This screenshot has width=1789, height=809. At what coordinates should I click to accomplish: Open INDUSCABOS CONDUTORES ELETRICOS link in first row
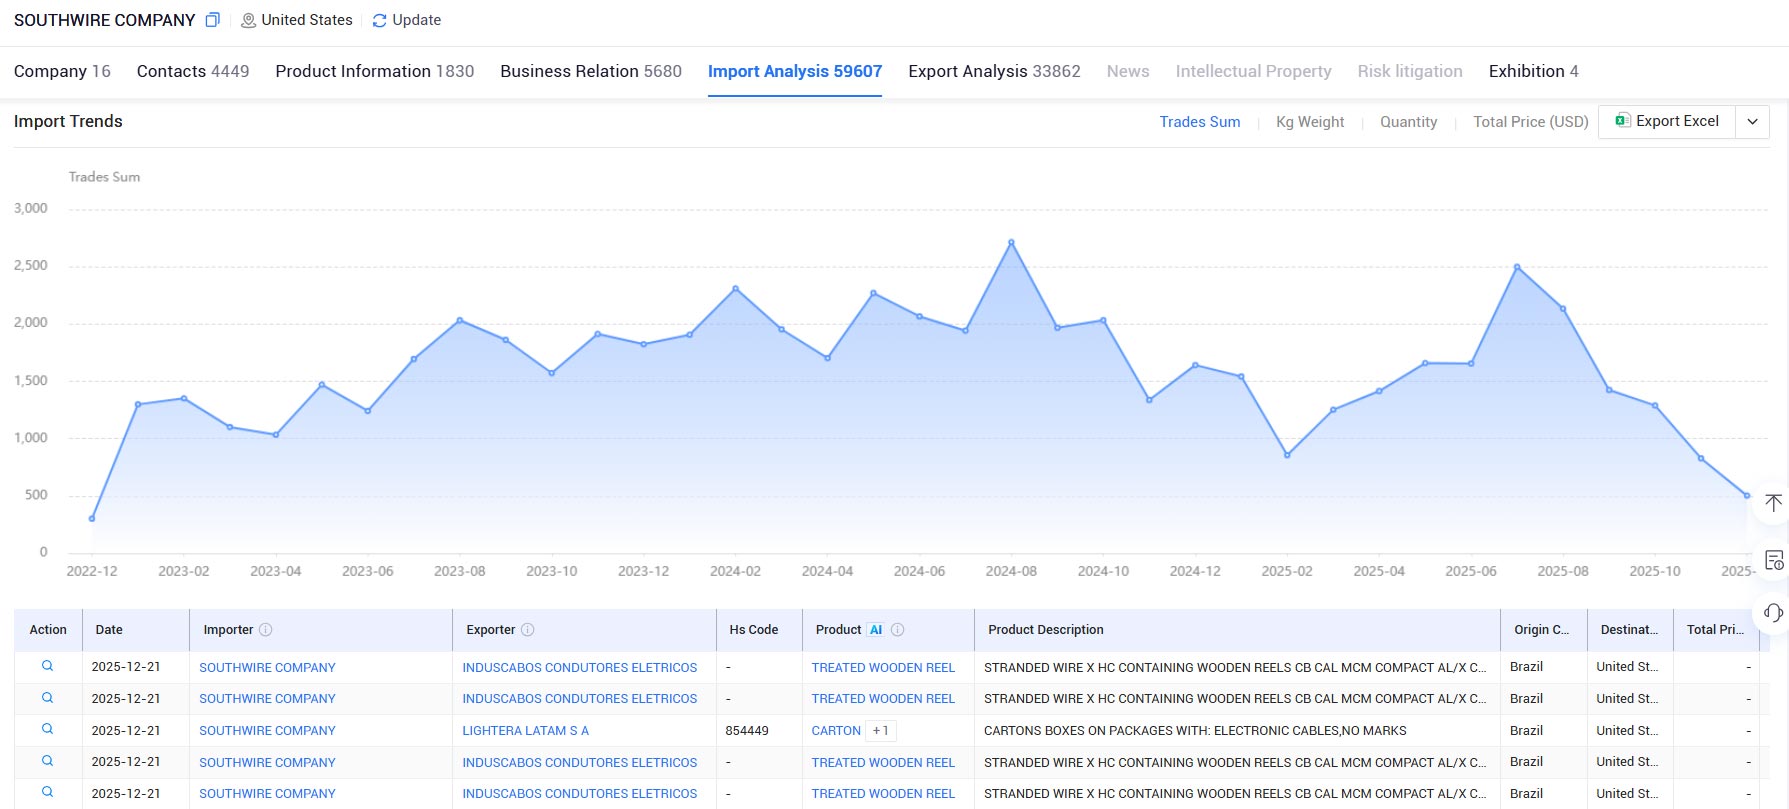[x=580, y=667]
